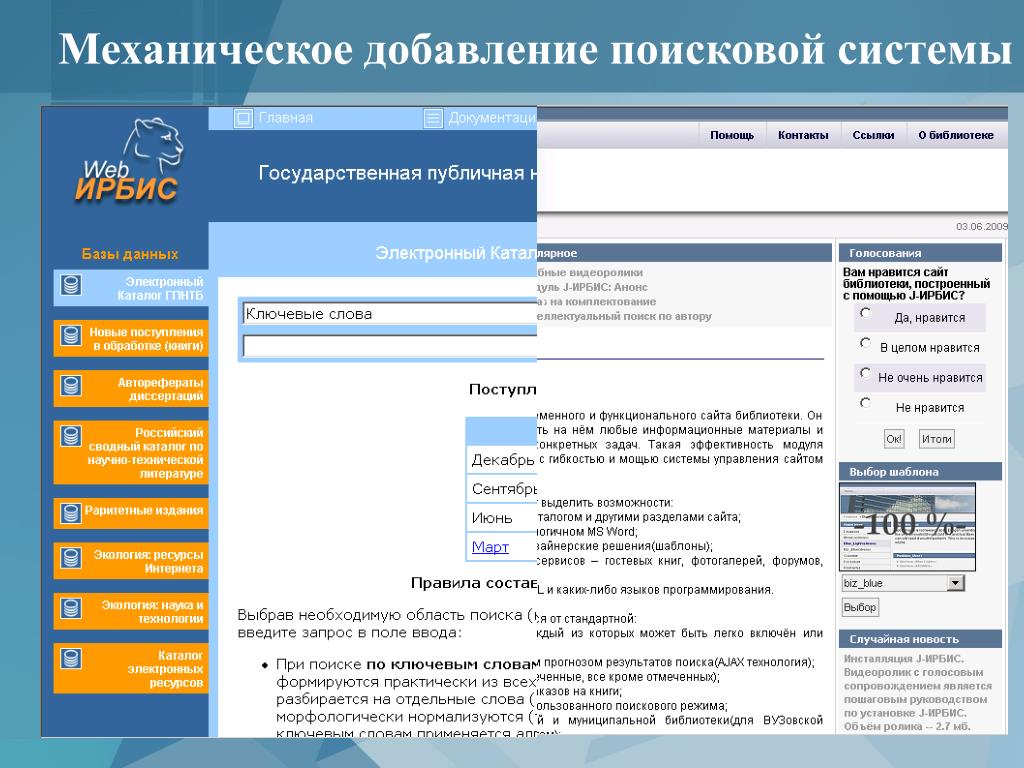Click database icon beside Каталог электронных ресурсов
Viewport: 1024px width, 768px height.
coord(71,658)
